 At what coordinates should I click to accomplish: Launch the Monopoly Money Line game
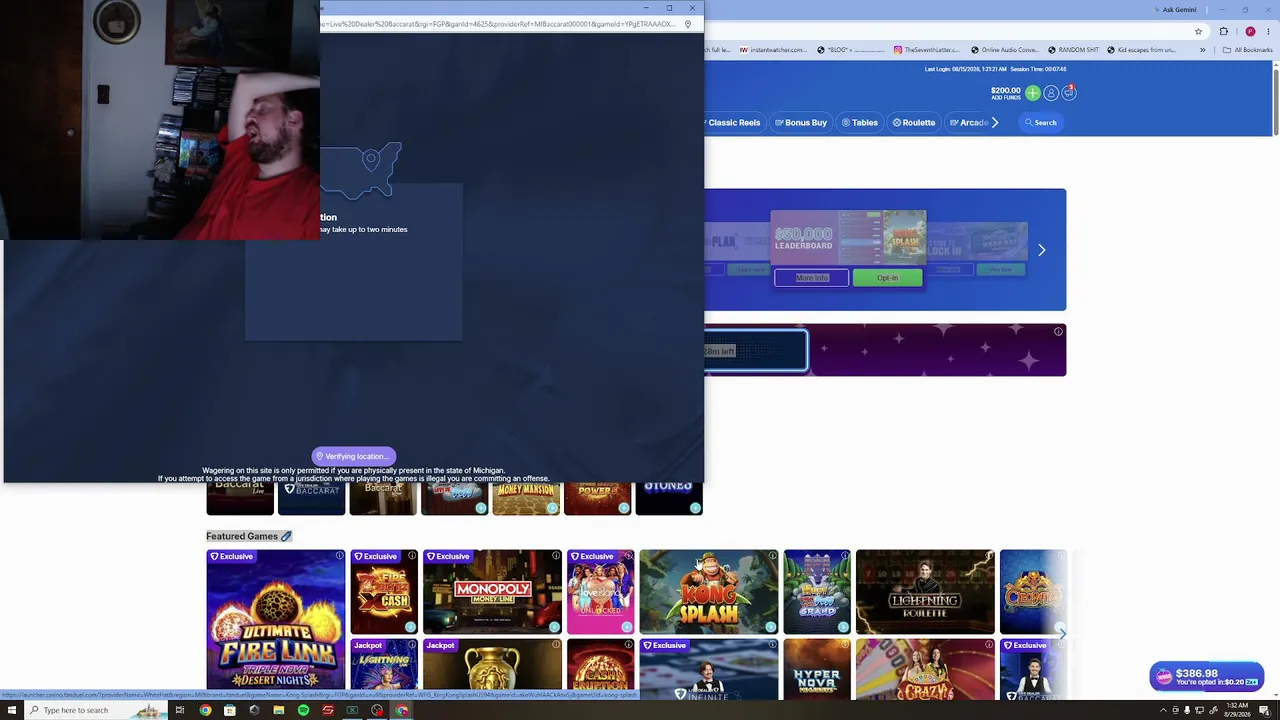click(492, 591)
